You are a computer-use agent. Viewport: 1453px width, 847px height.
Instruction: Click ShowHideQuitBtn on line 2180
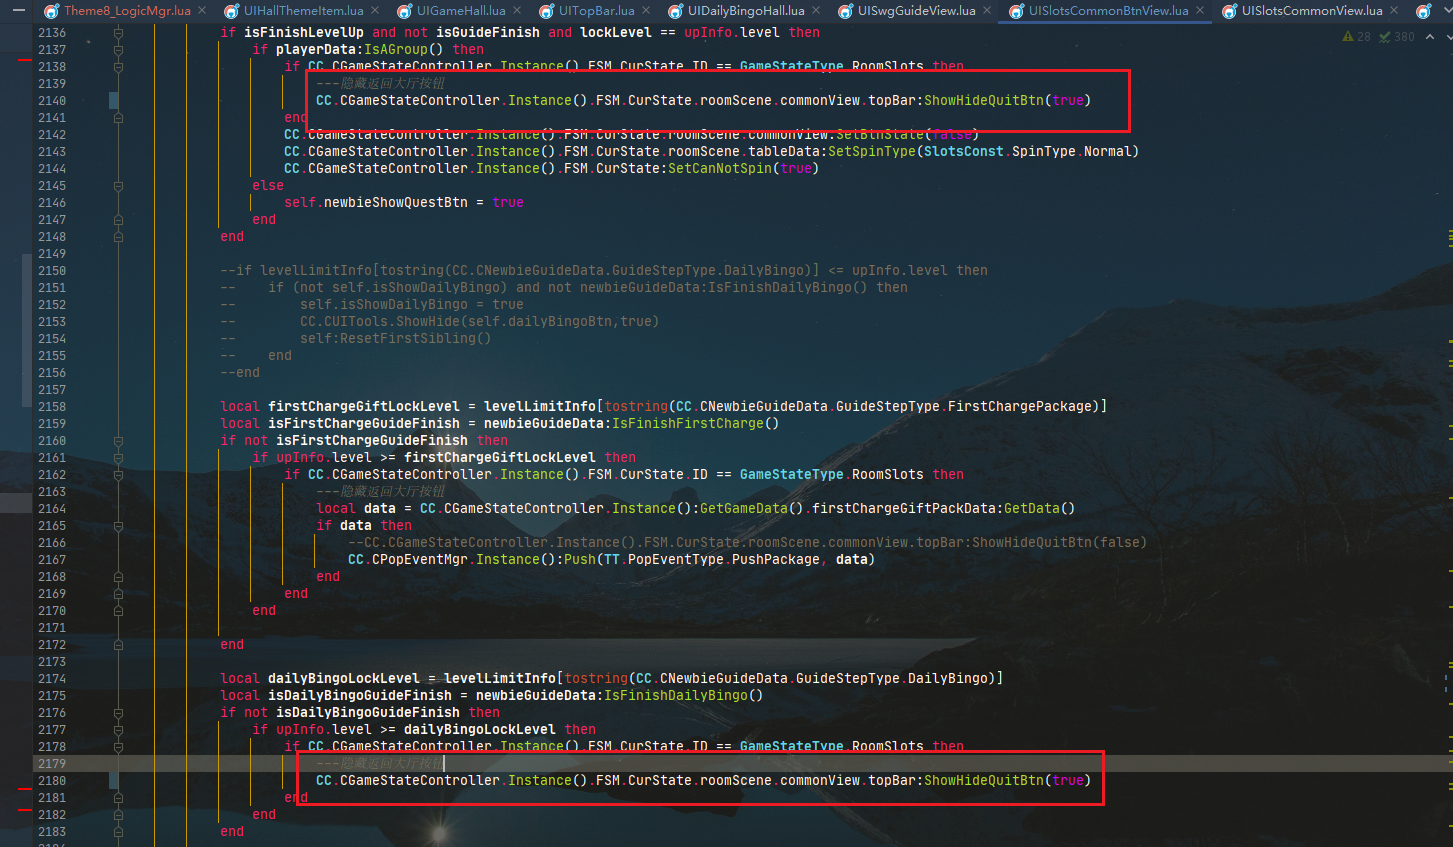pos(984,781)
